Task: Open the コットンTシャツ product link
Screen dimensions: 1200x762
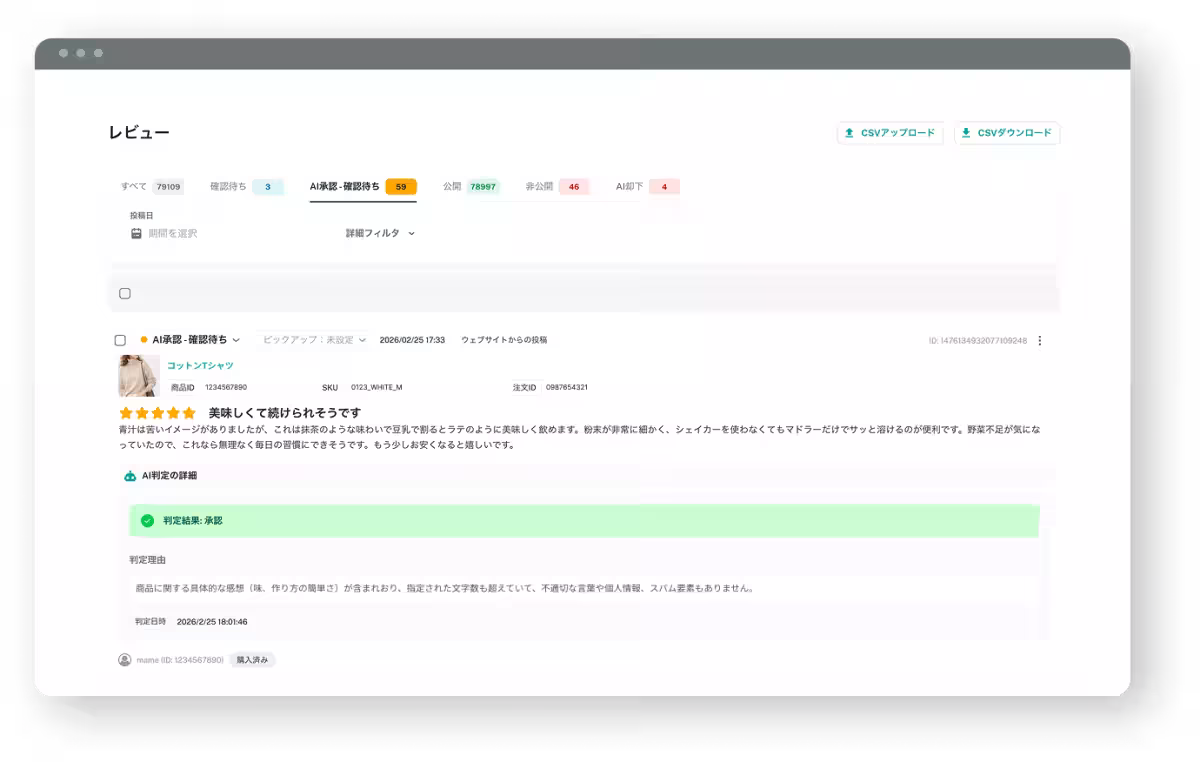Action: pyautogui.click(x=200, y=366)
